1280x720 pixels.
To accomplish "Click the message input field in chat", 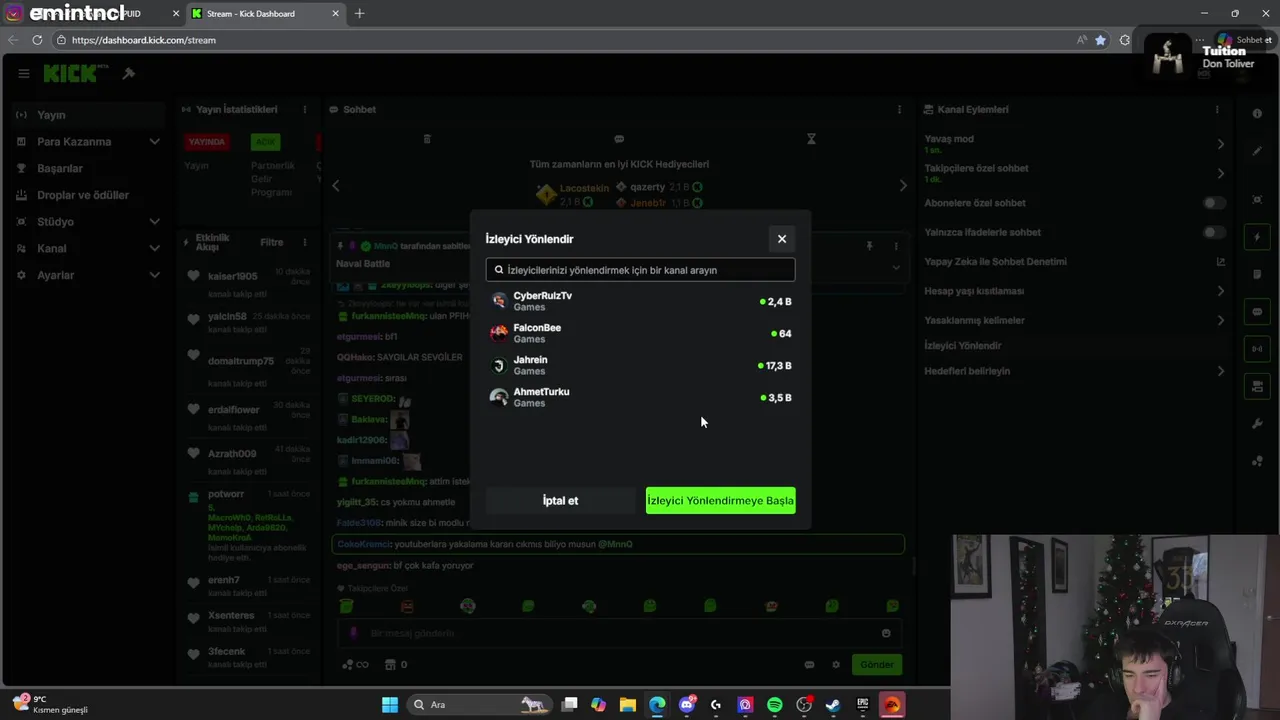I will pyautogui.click(x=620, y=633).
